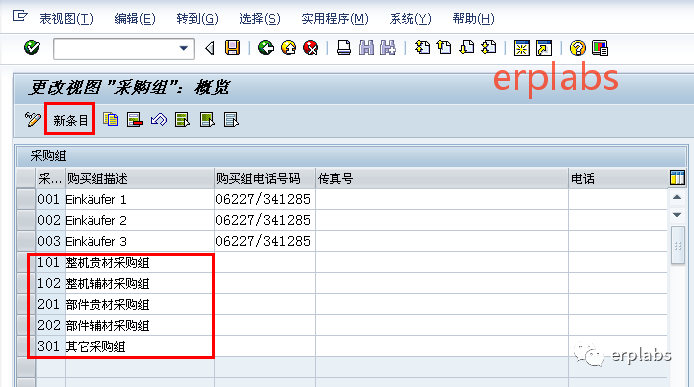Screen dimensions: 694x387
Task: Click the 其它采购组 cell
Action: click(140, 346)
